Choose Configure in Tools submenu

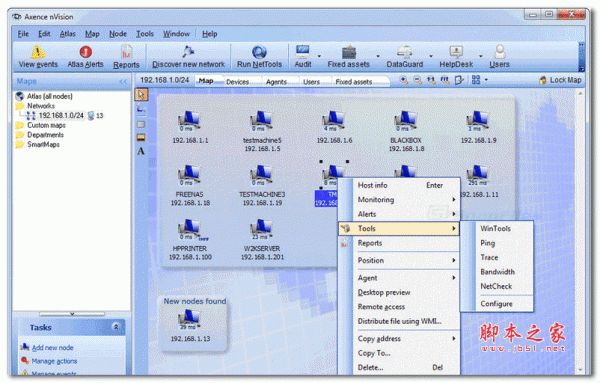pyautogui.click(x=496, y=304)
